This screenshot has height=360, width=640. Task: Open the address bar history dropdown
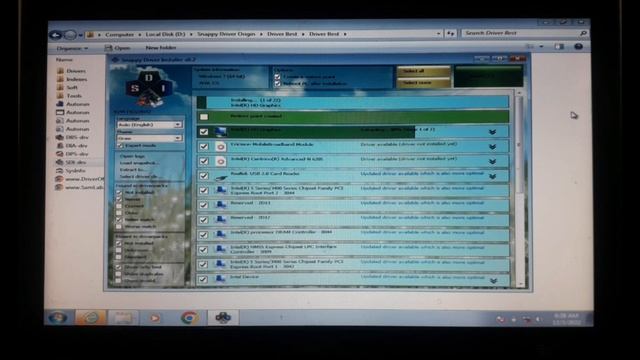[438, 34]
